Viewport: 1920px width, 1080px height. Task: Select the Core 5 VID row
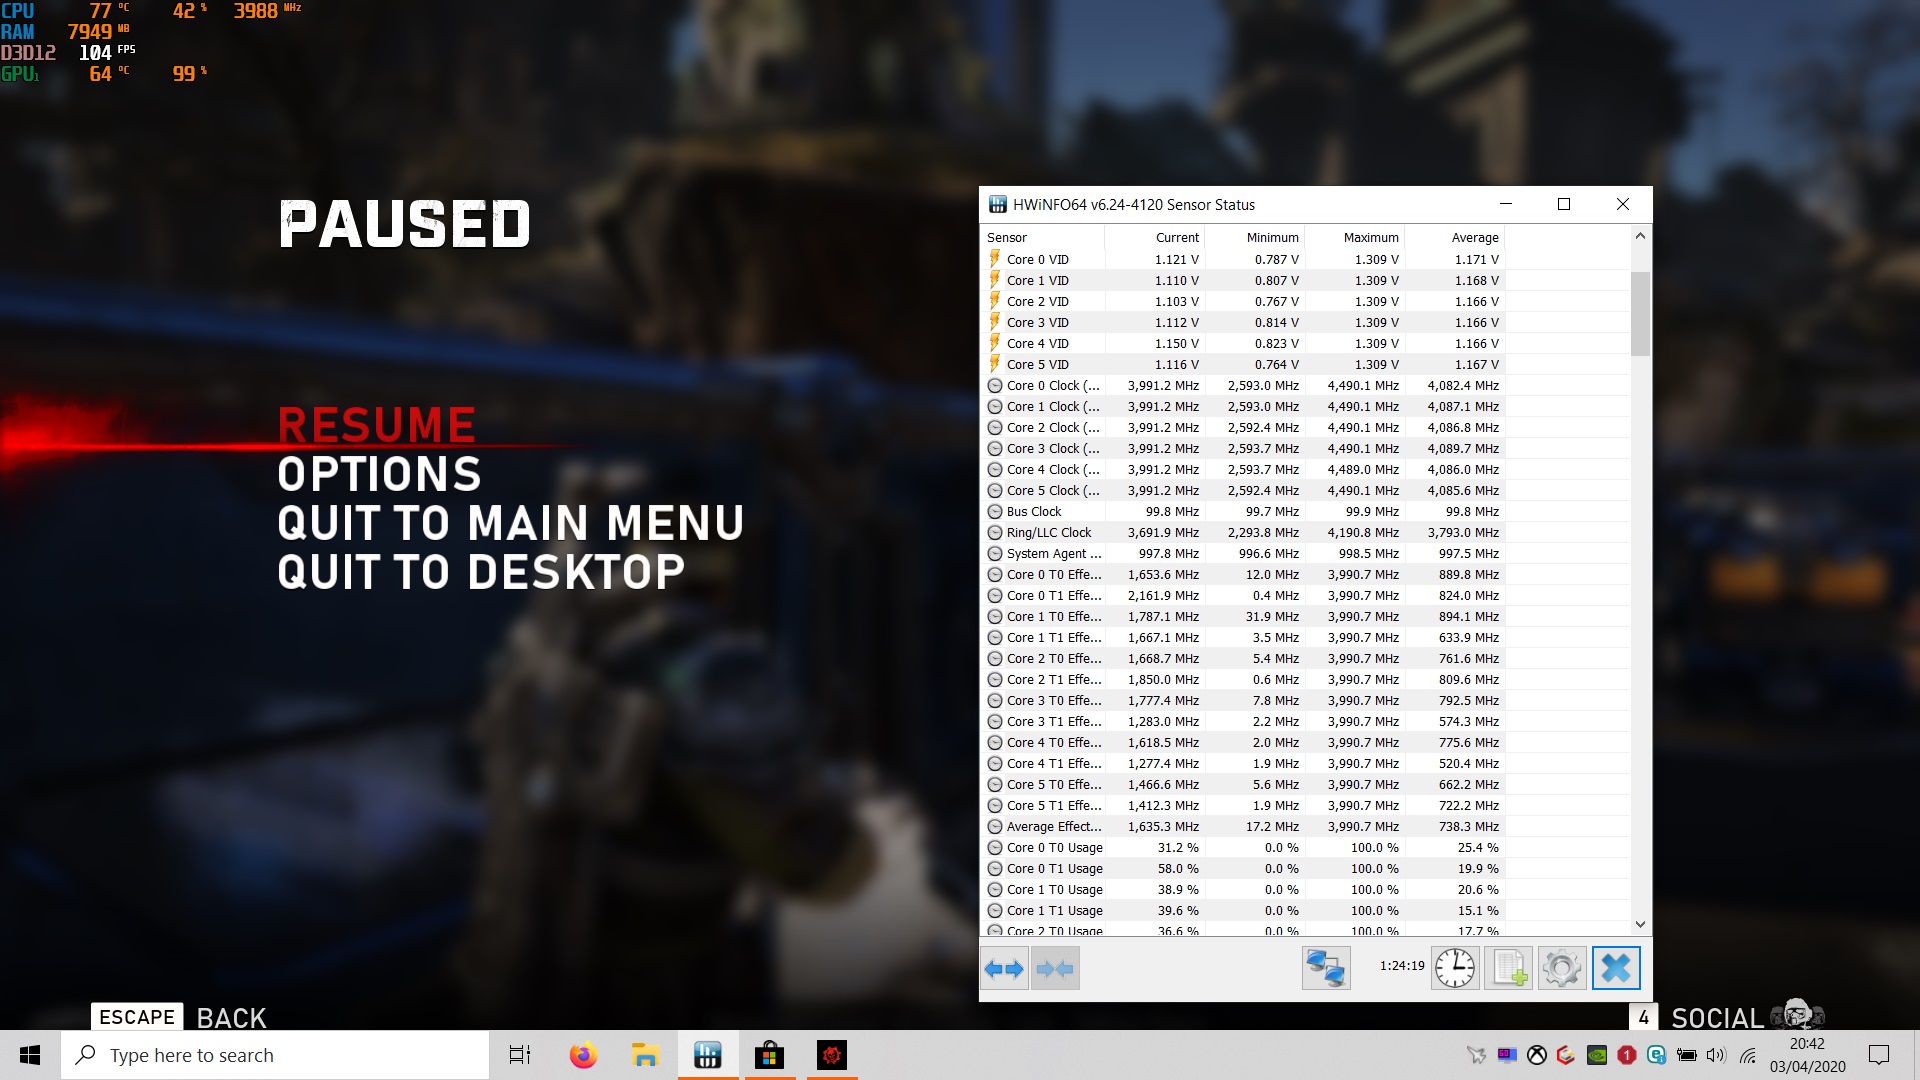(x=1243, y=364)
